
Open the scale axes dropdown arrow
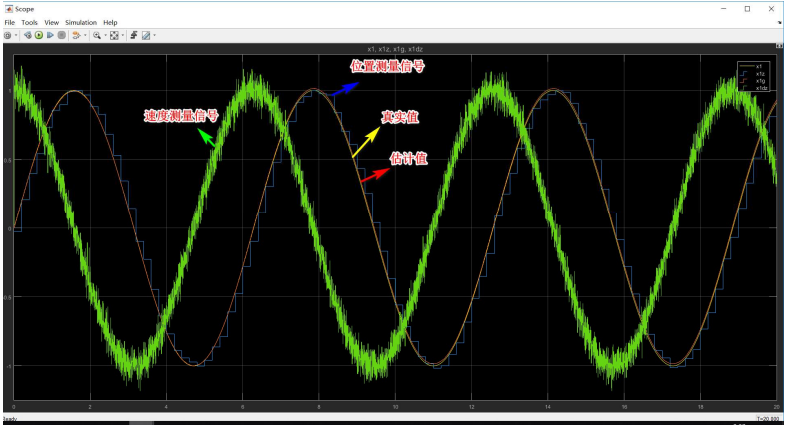pos(122,35)
